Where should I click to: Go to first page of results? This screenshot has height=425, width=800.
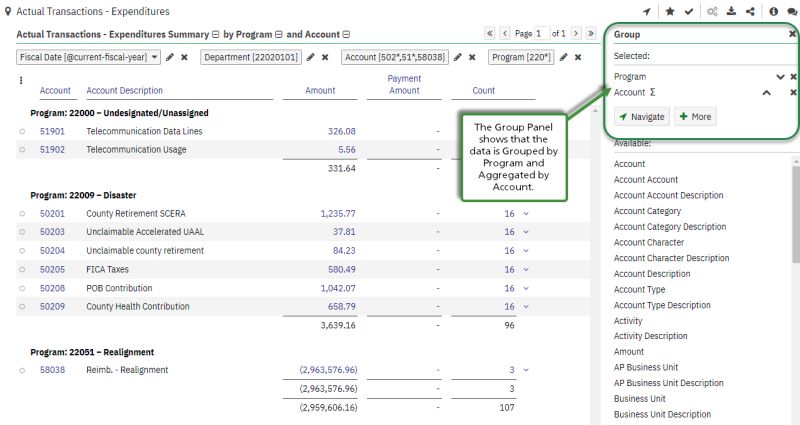point(490,33)
